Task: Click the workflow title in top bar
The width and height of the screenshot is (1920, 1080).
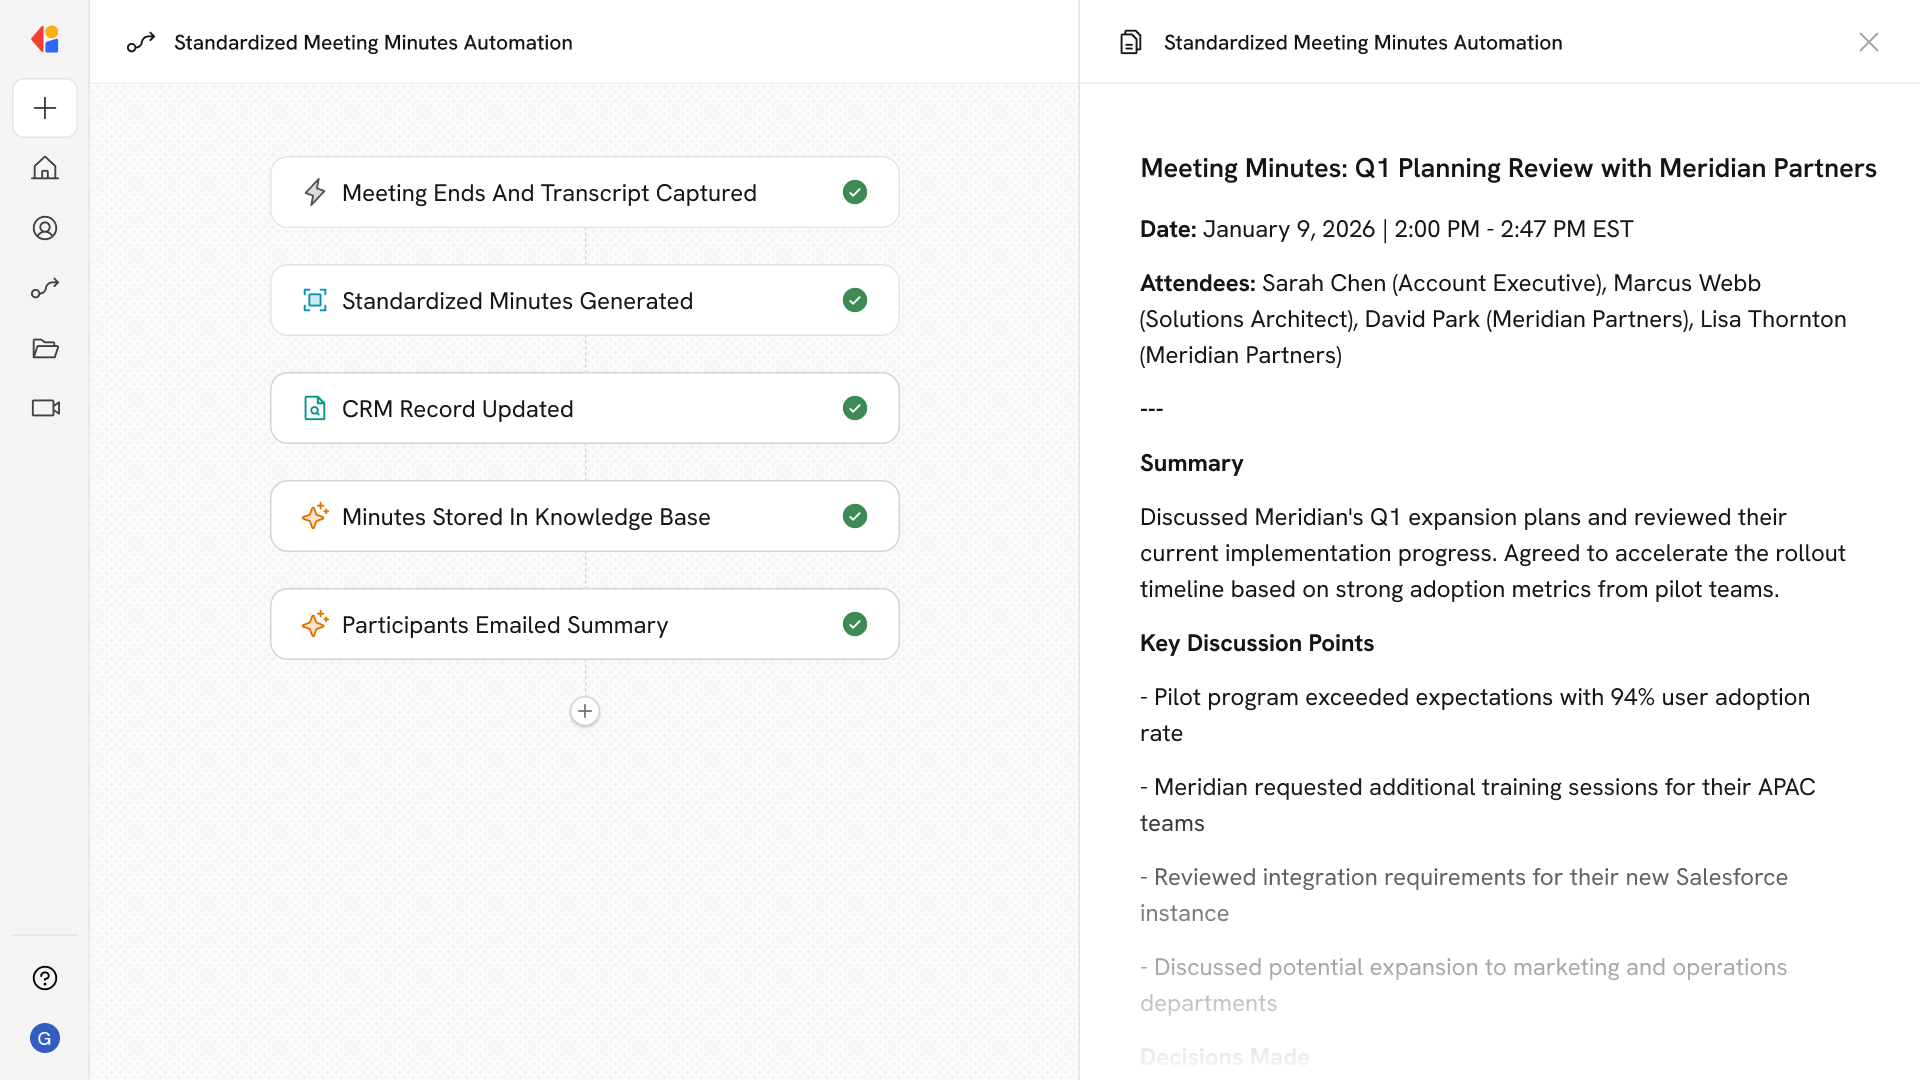Action: coord(373,42)
